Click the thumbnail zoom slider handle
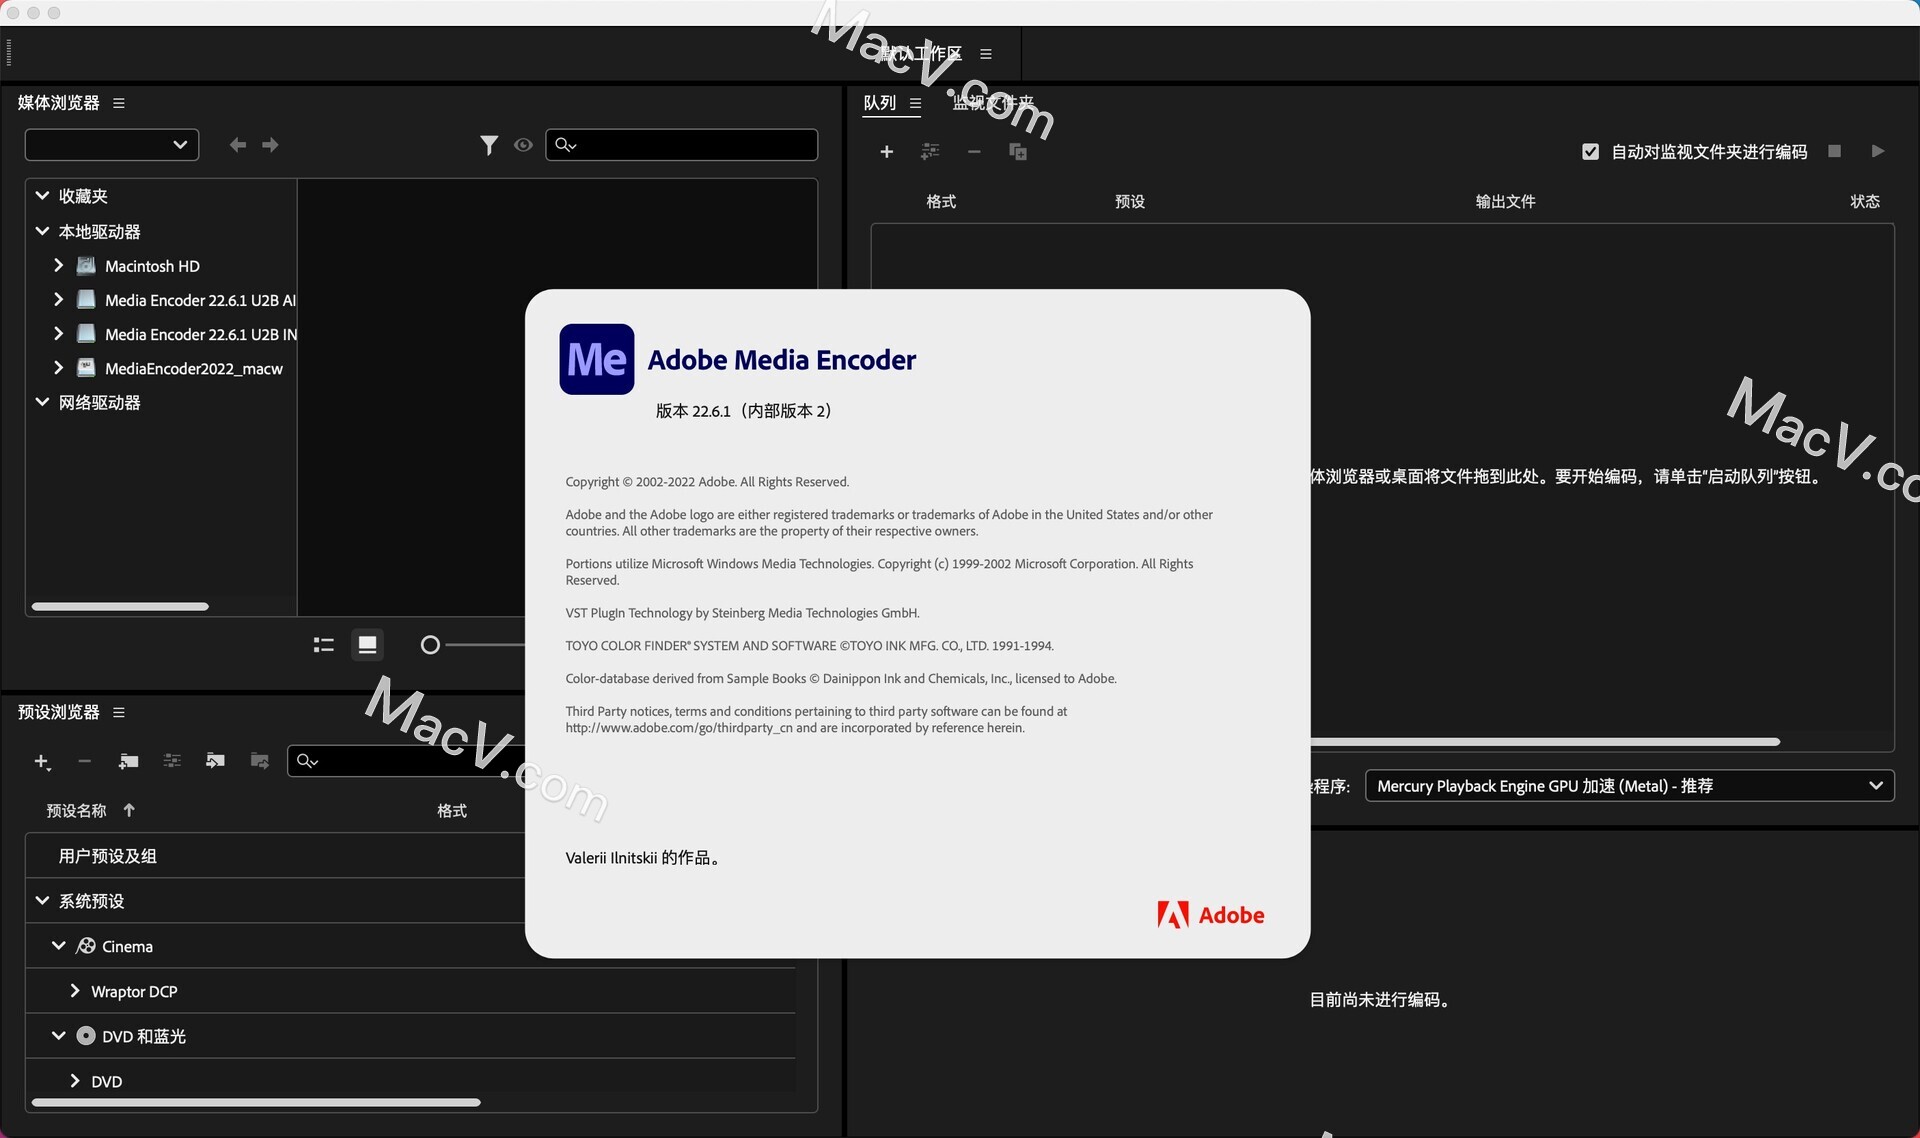1920x1138 pixels. click(430, 645)
